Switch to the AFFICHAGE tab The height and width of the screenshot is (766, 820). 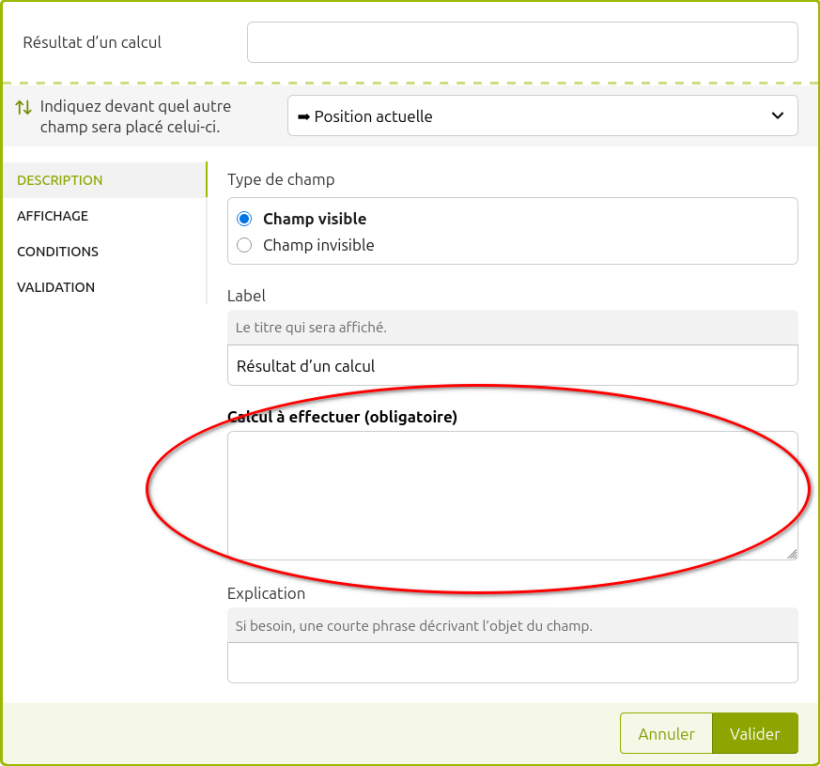click(105, 216)
